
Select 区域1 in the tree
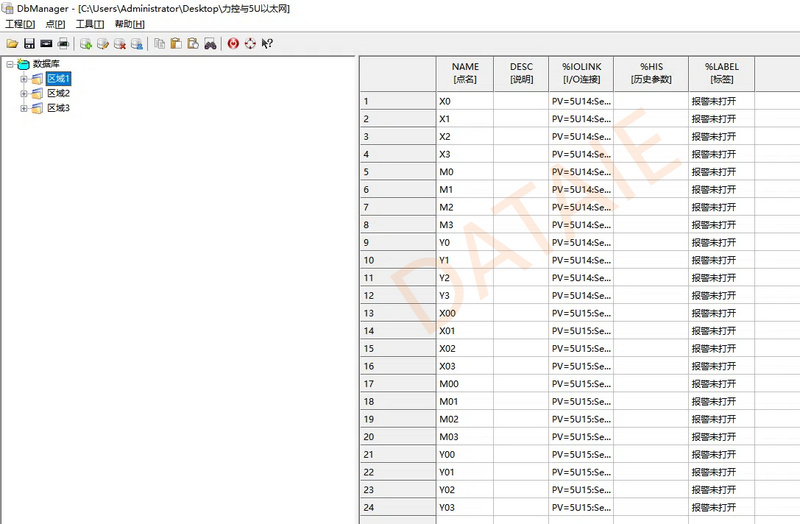pyautogui.click(x=58, y=79)
